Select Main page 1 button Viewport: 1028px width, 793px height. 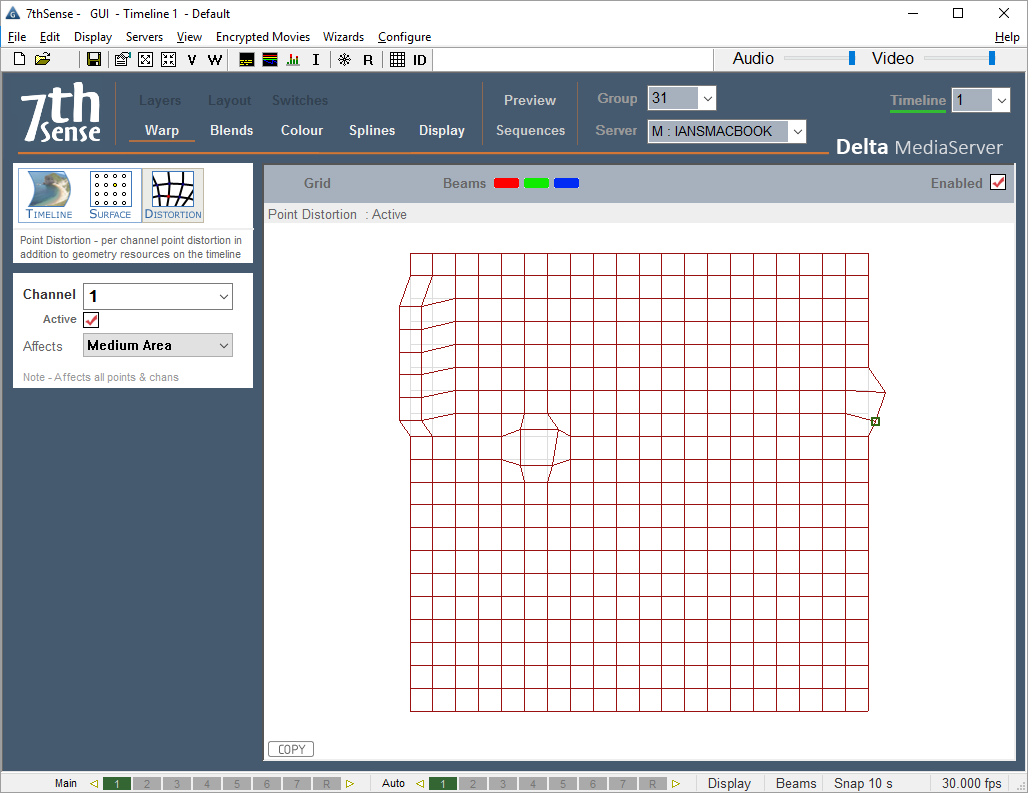(x=117, y=783)
